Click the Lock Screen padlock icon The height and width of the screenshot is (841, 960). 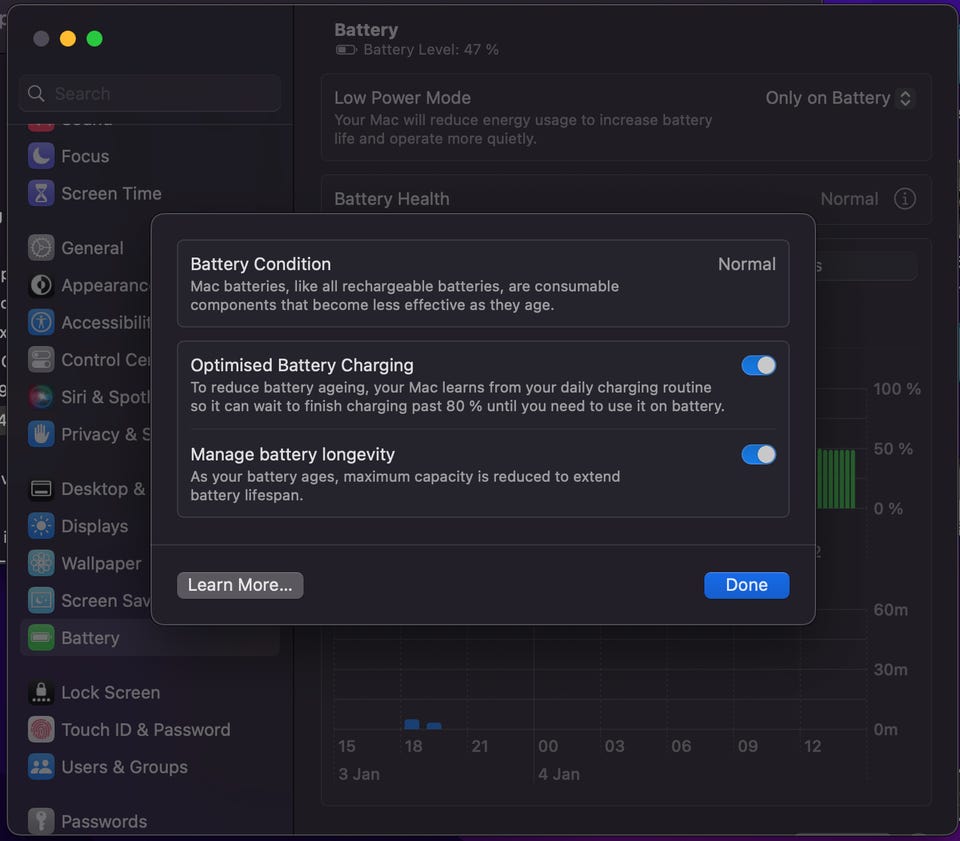click(x=41, y=692)
